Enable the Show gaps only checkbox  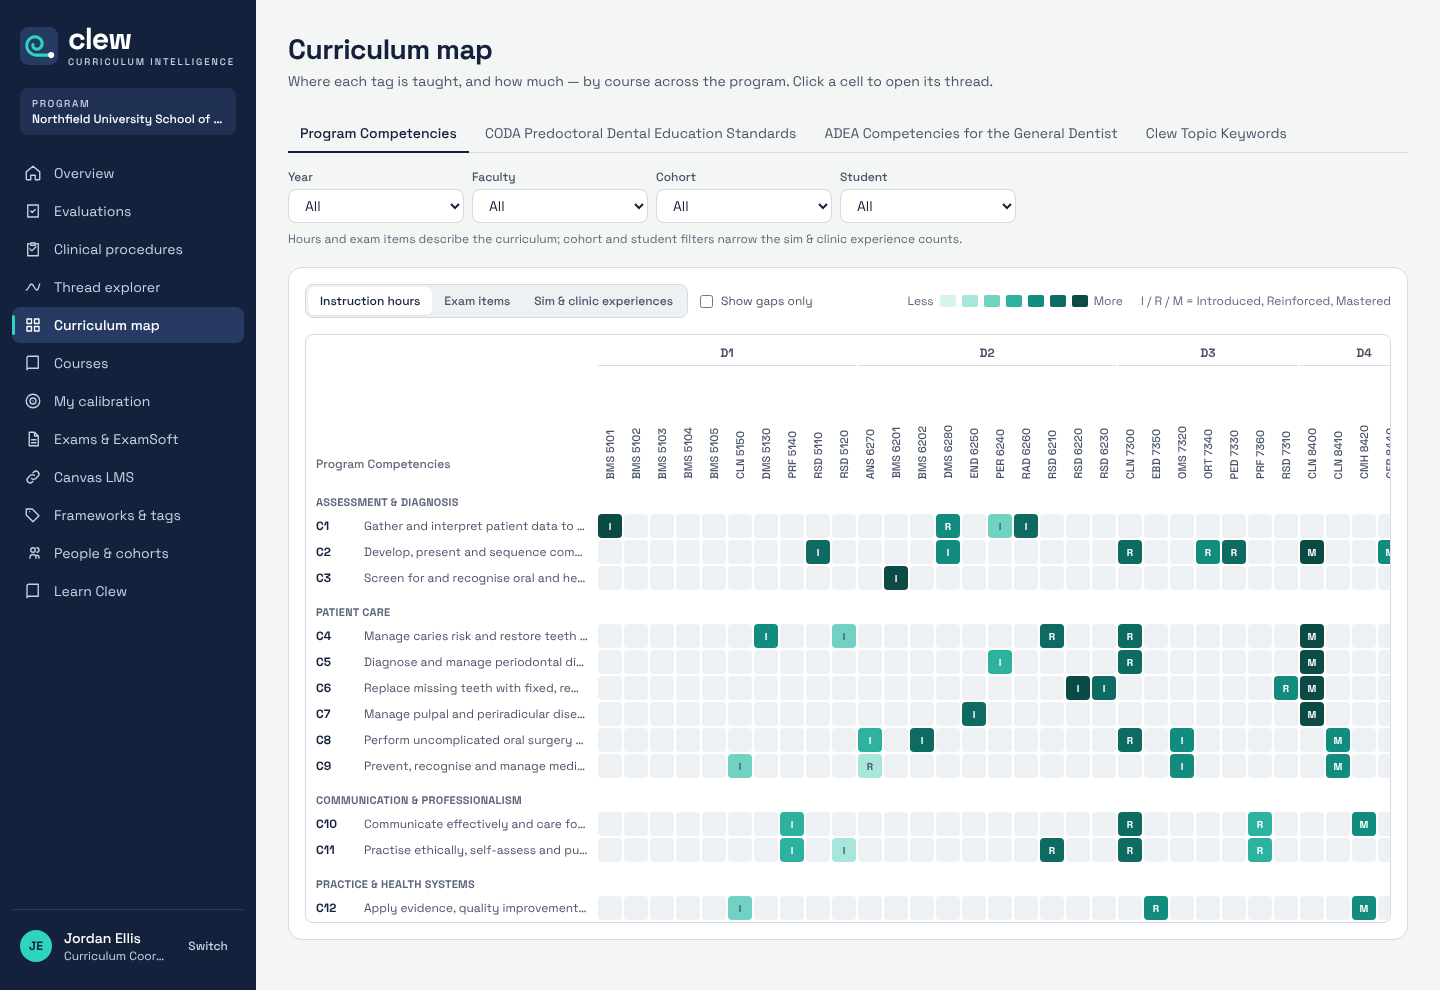[x=706, y=301]
